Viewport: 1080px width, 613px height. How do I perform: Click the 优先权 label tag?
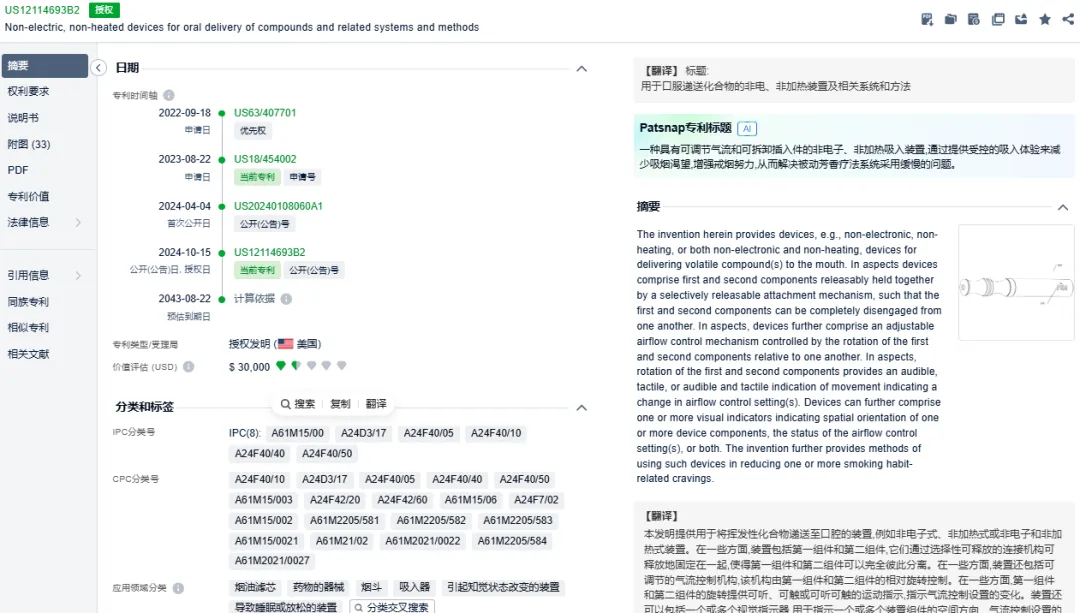pos(253,131)
